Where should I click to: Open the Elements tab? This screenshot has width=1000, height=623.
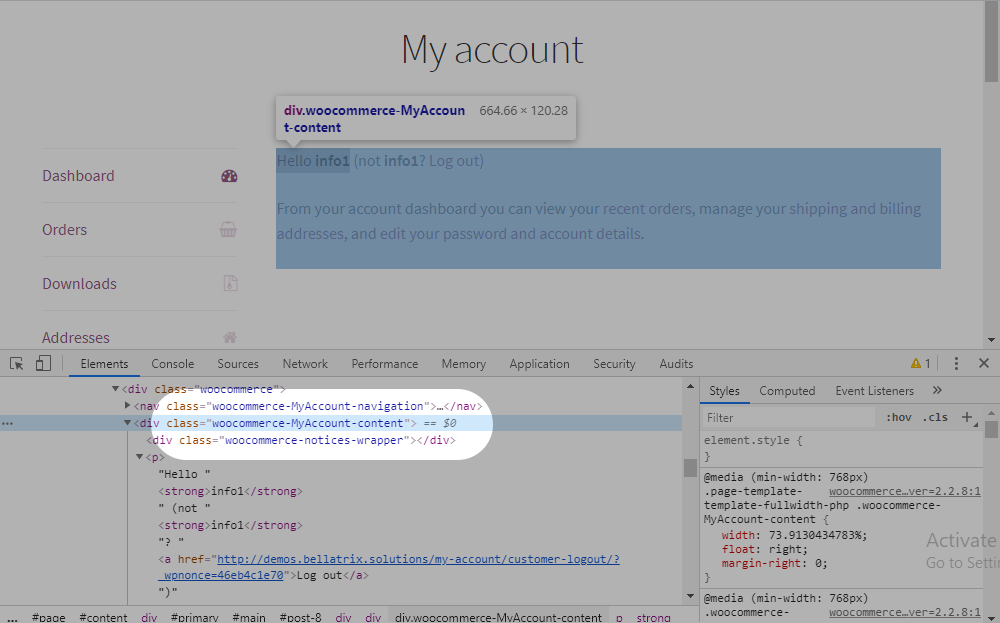[x=104, y=363]
